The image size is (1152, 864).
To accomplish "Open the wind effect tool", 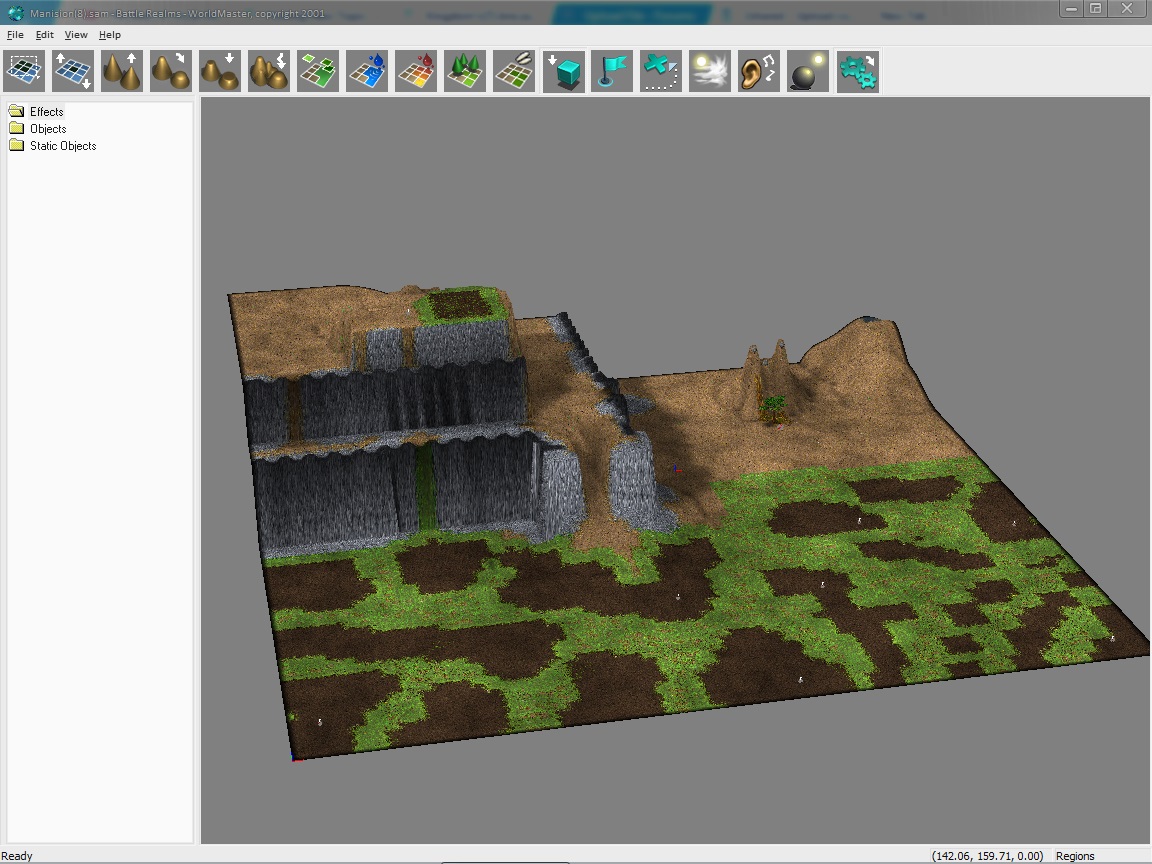I will pyautogui.click(x=710, y=71).
